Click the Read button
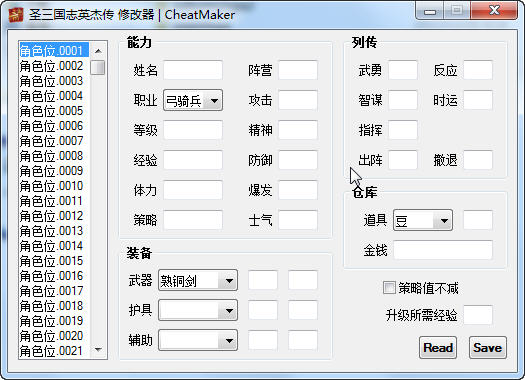The width and height of the screenshot is (525, 380). pyautogui.click(x=438, y=348)
